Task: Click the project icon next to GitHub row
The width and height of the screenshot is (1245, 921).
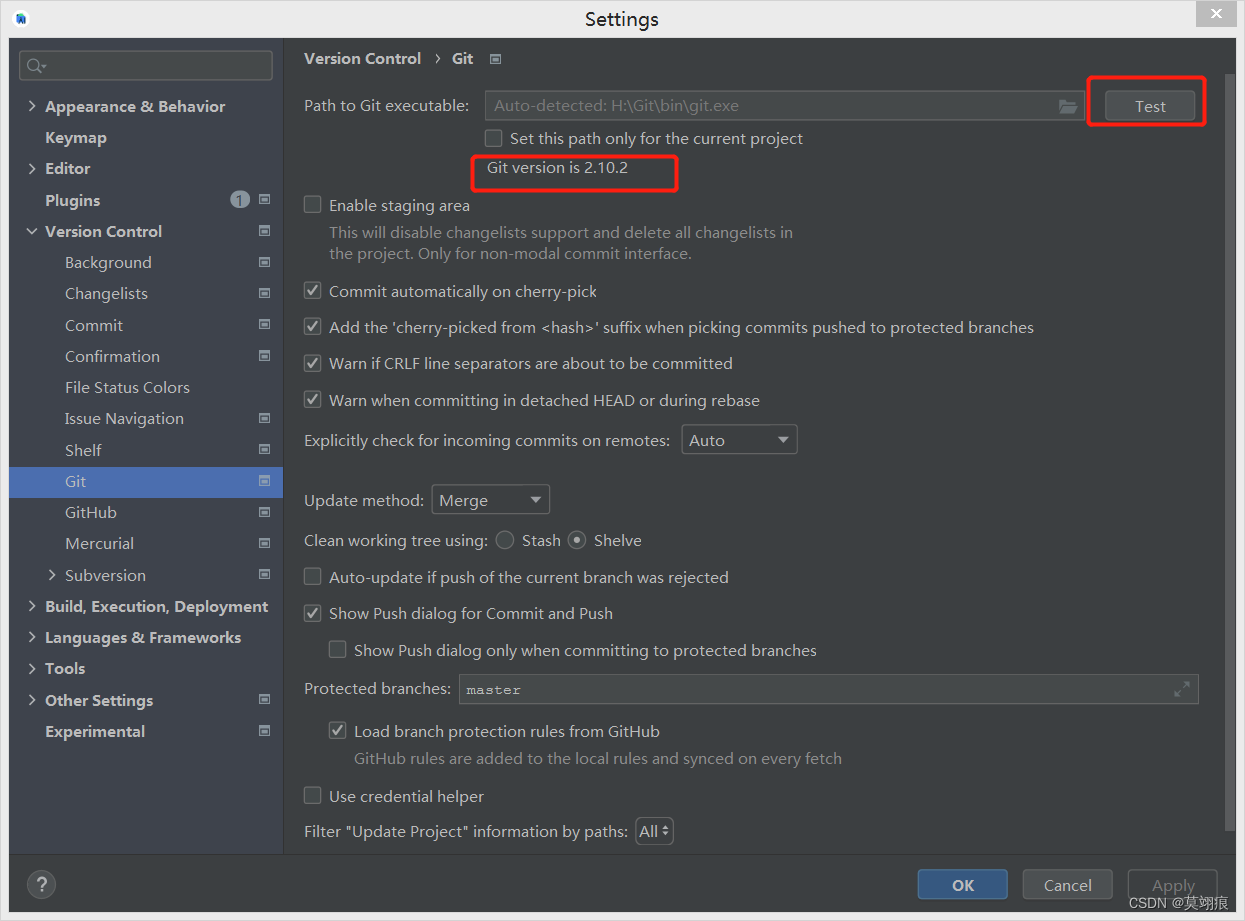Action: coord(264,512)
